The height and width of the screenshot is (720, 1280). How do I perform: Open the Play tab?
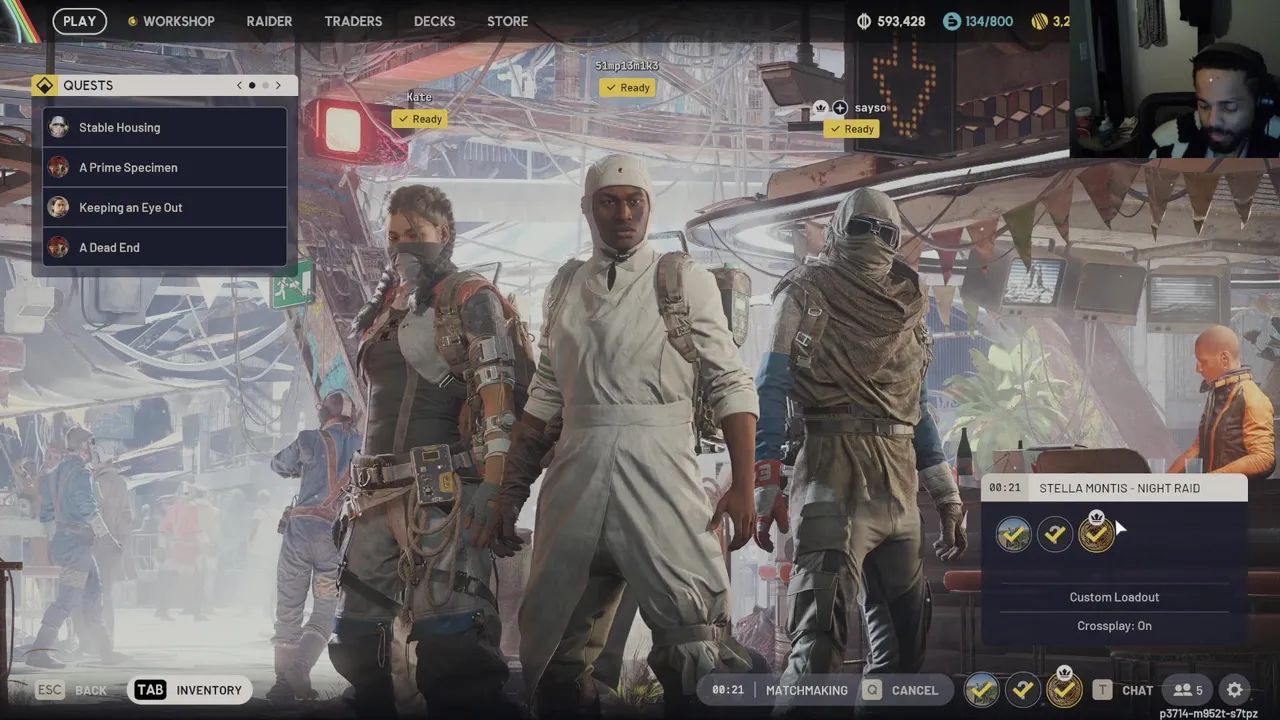pos(80,21)
